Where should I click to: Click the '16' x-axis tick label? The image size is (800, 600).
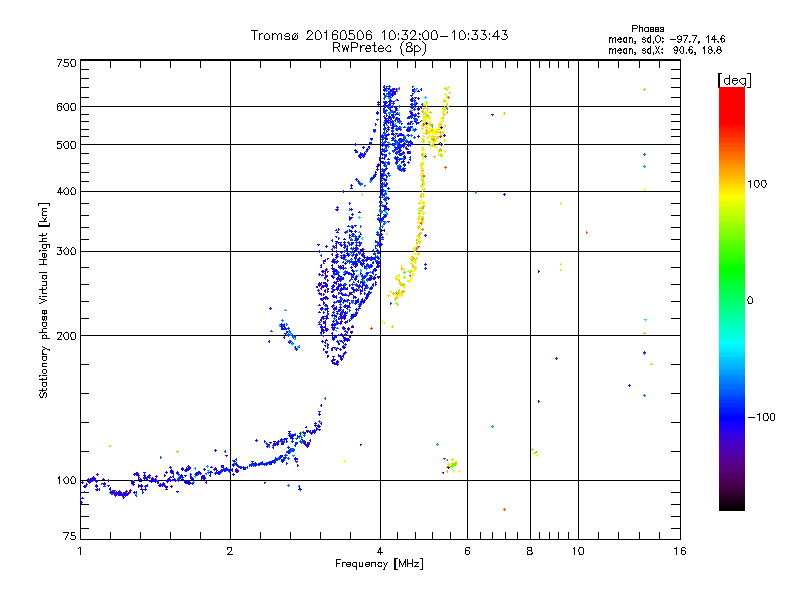[680, 551]
